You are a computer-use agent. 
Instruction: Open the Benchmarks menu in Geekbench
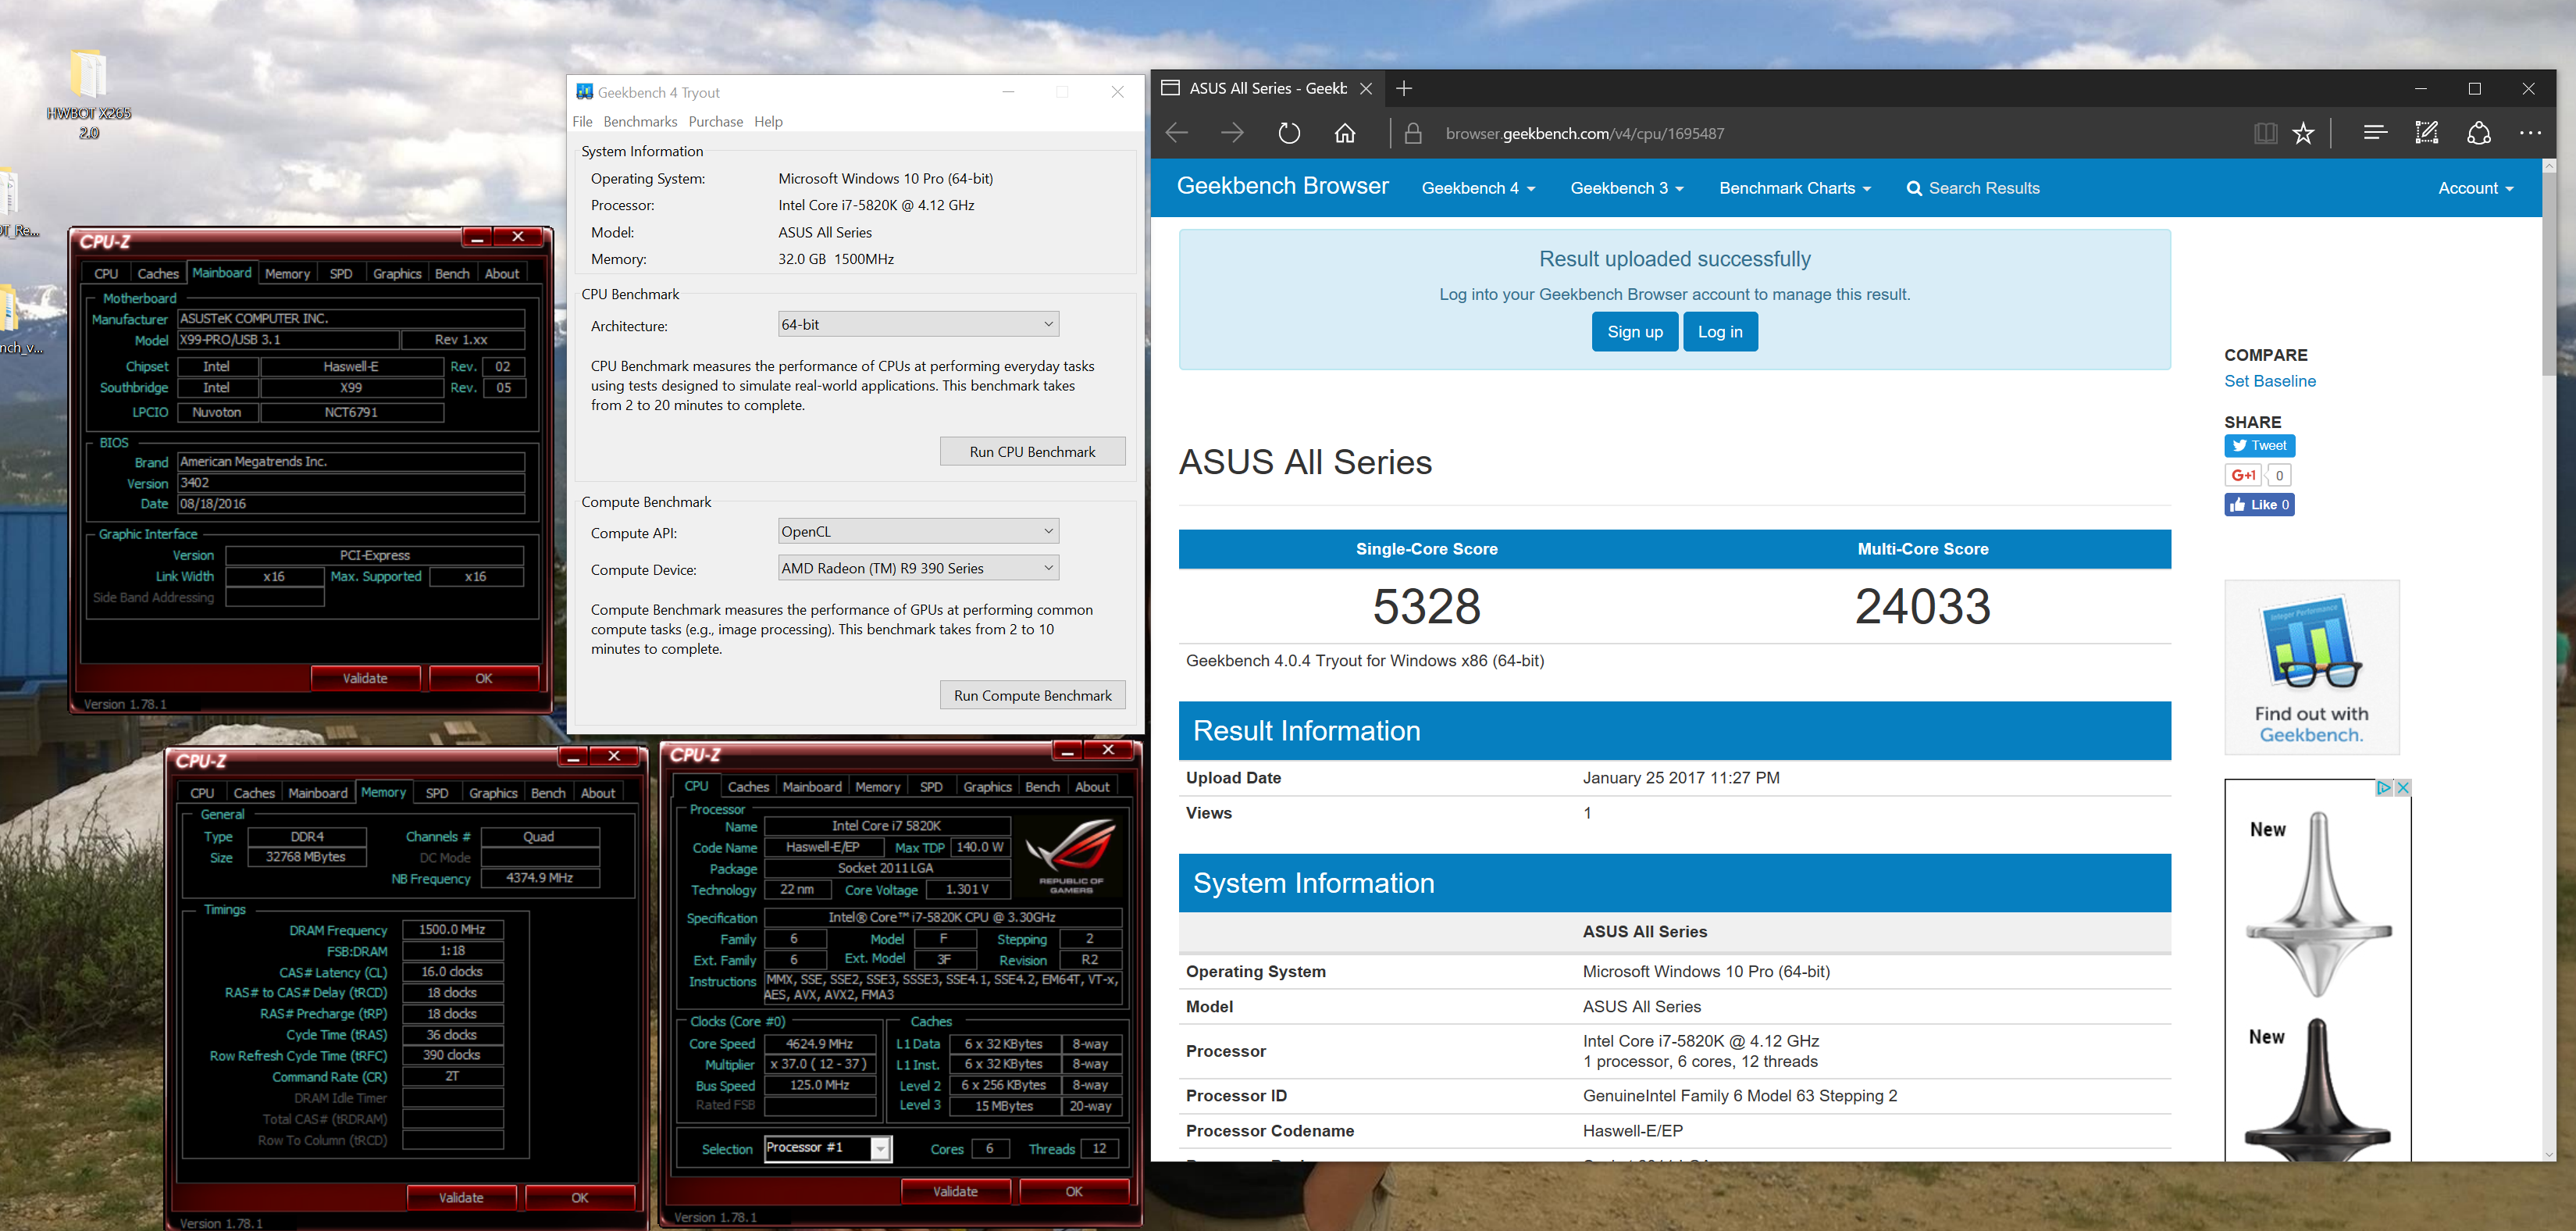coord(640,121)
